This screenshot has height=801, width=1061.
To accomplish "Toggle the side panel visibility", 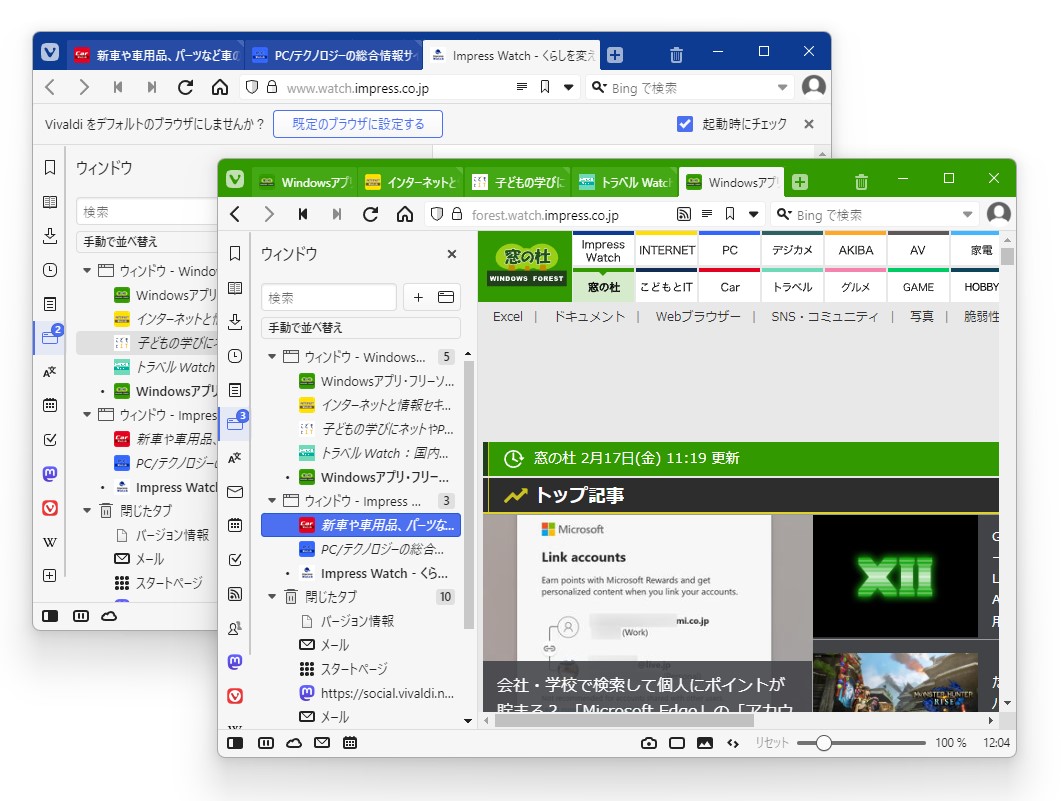I will click(x=236, y=743).
